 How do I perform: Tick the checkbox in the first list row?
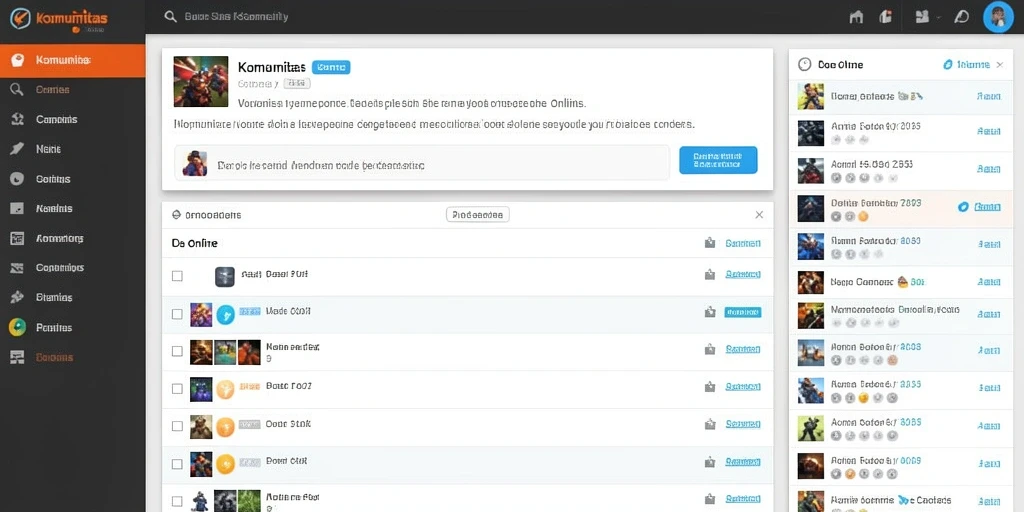pyautogui.click(x=177, y=276)
